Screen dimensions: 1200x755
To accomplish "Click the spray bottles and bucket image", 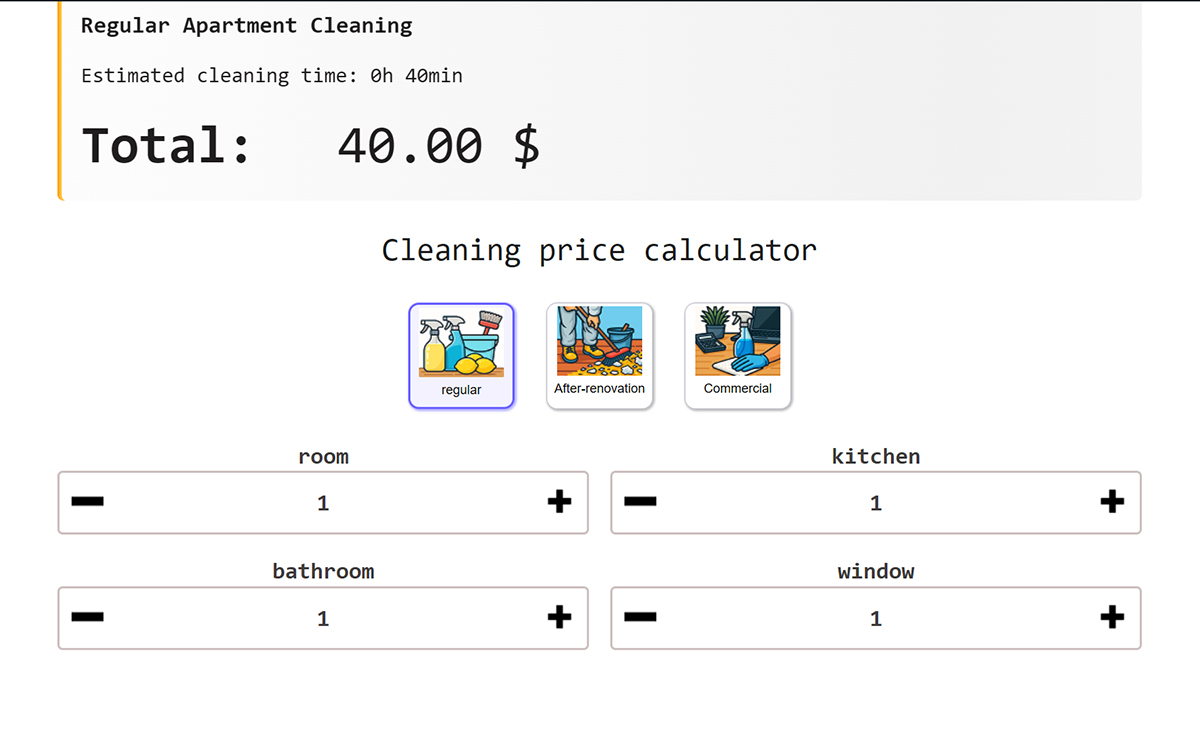I will pyautogui.click(x=461, y=341).
